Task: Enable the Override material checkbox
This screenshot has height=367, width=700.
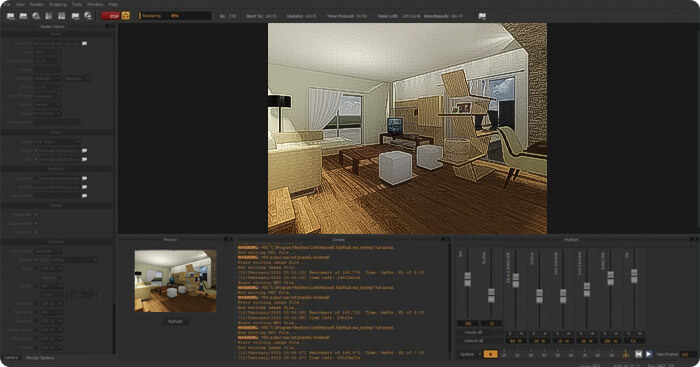Action: click(36, 178)
